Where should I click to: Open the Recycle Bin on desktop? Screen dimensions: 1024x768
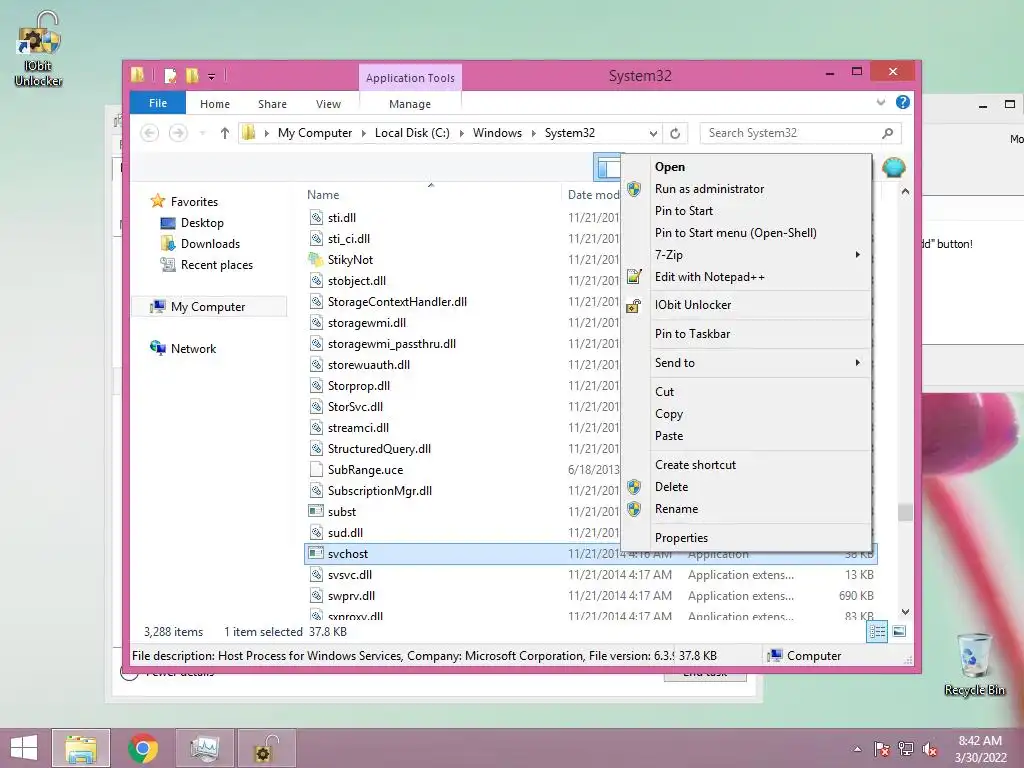(x=974, y=664)
